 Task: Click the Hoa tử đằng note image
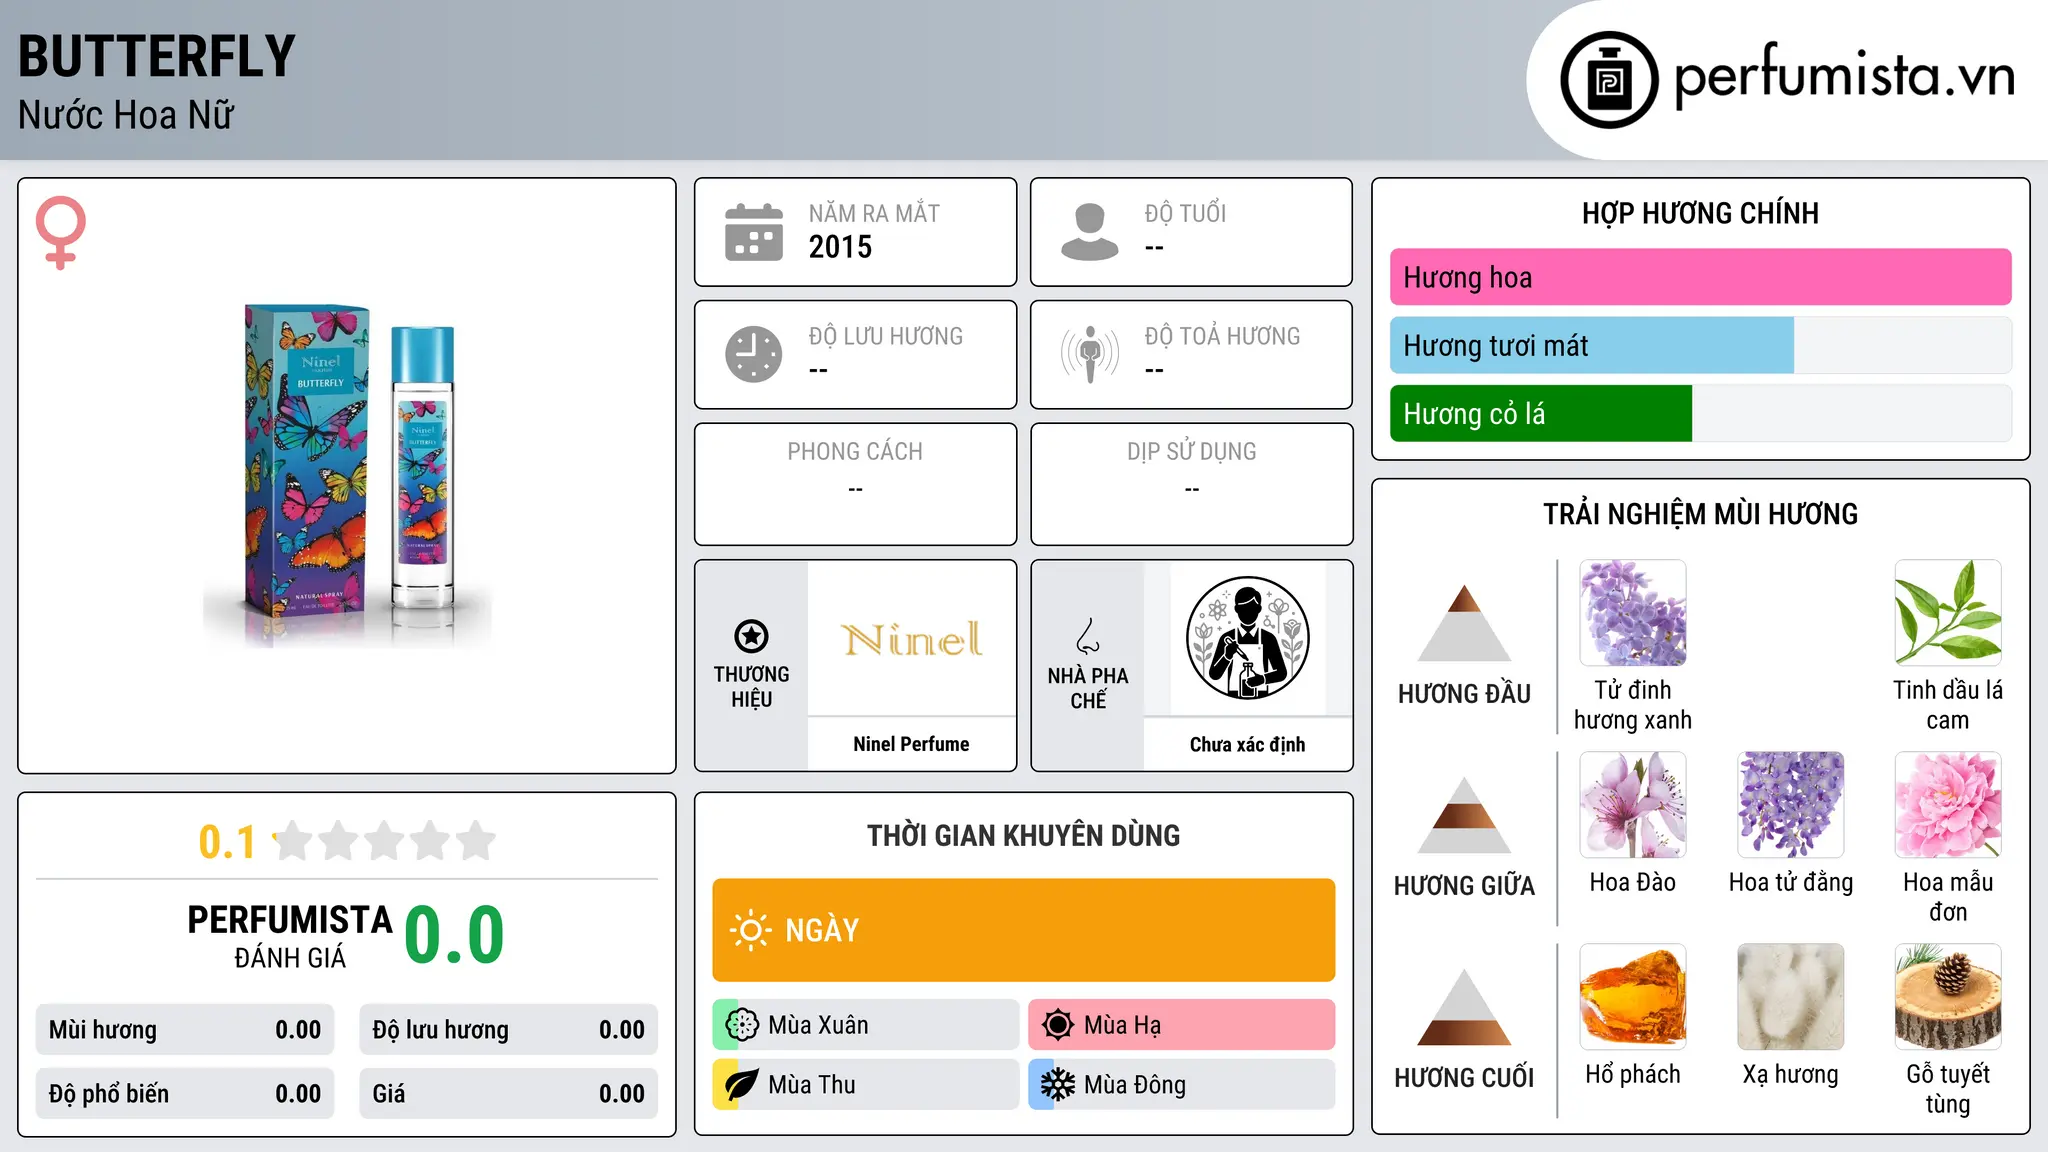pos(1791,805)
